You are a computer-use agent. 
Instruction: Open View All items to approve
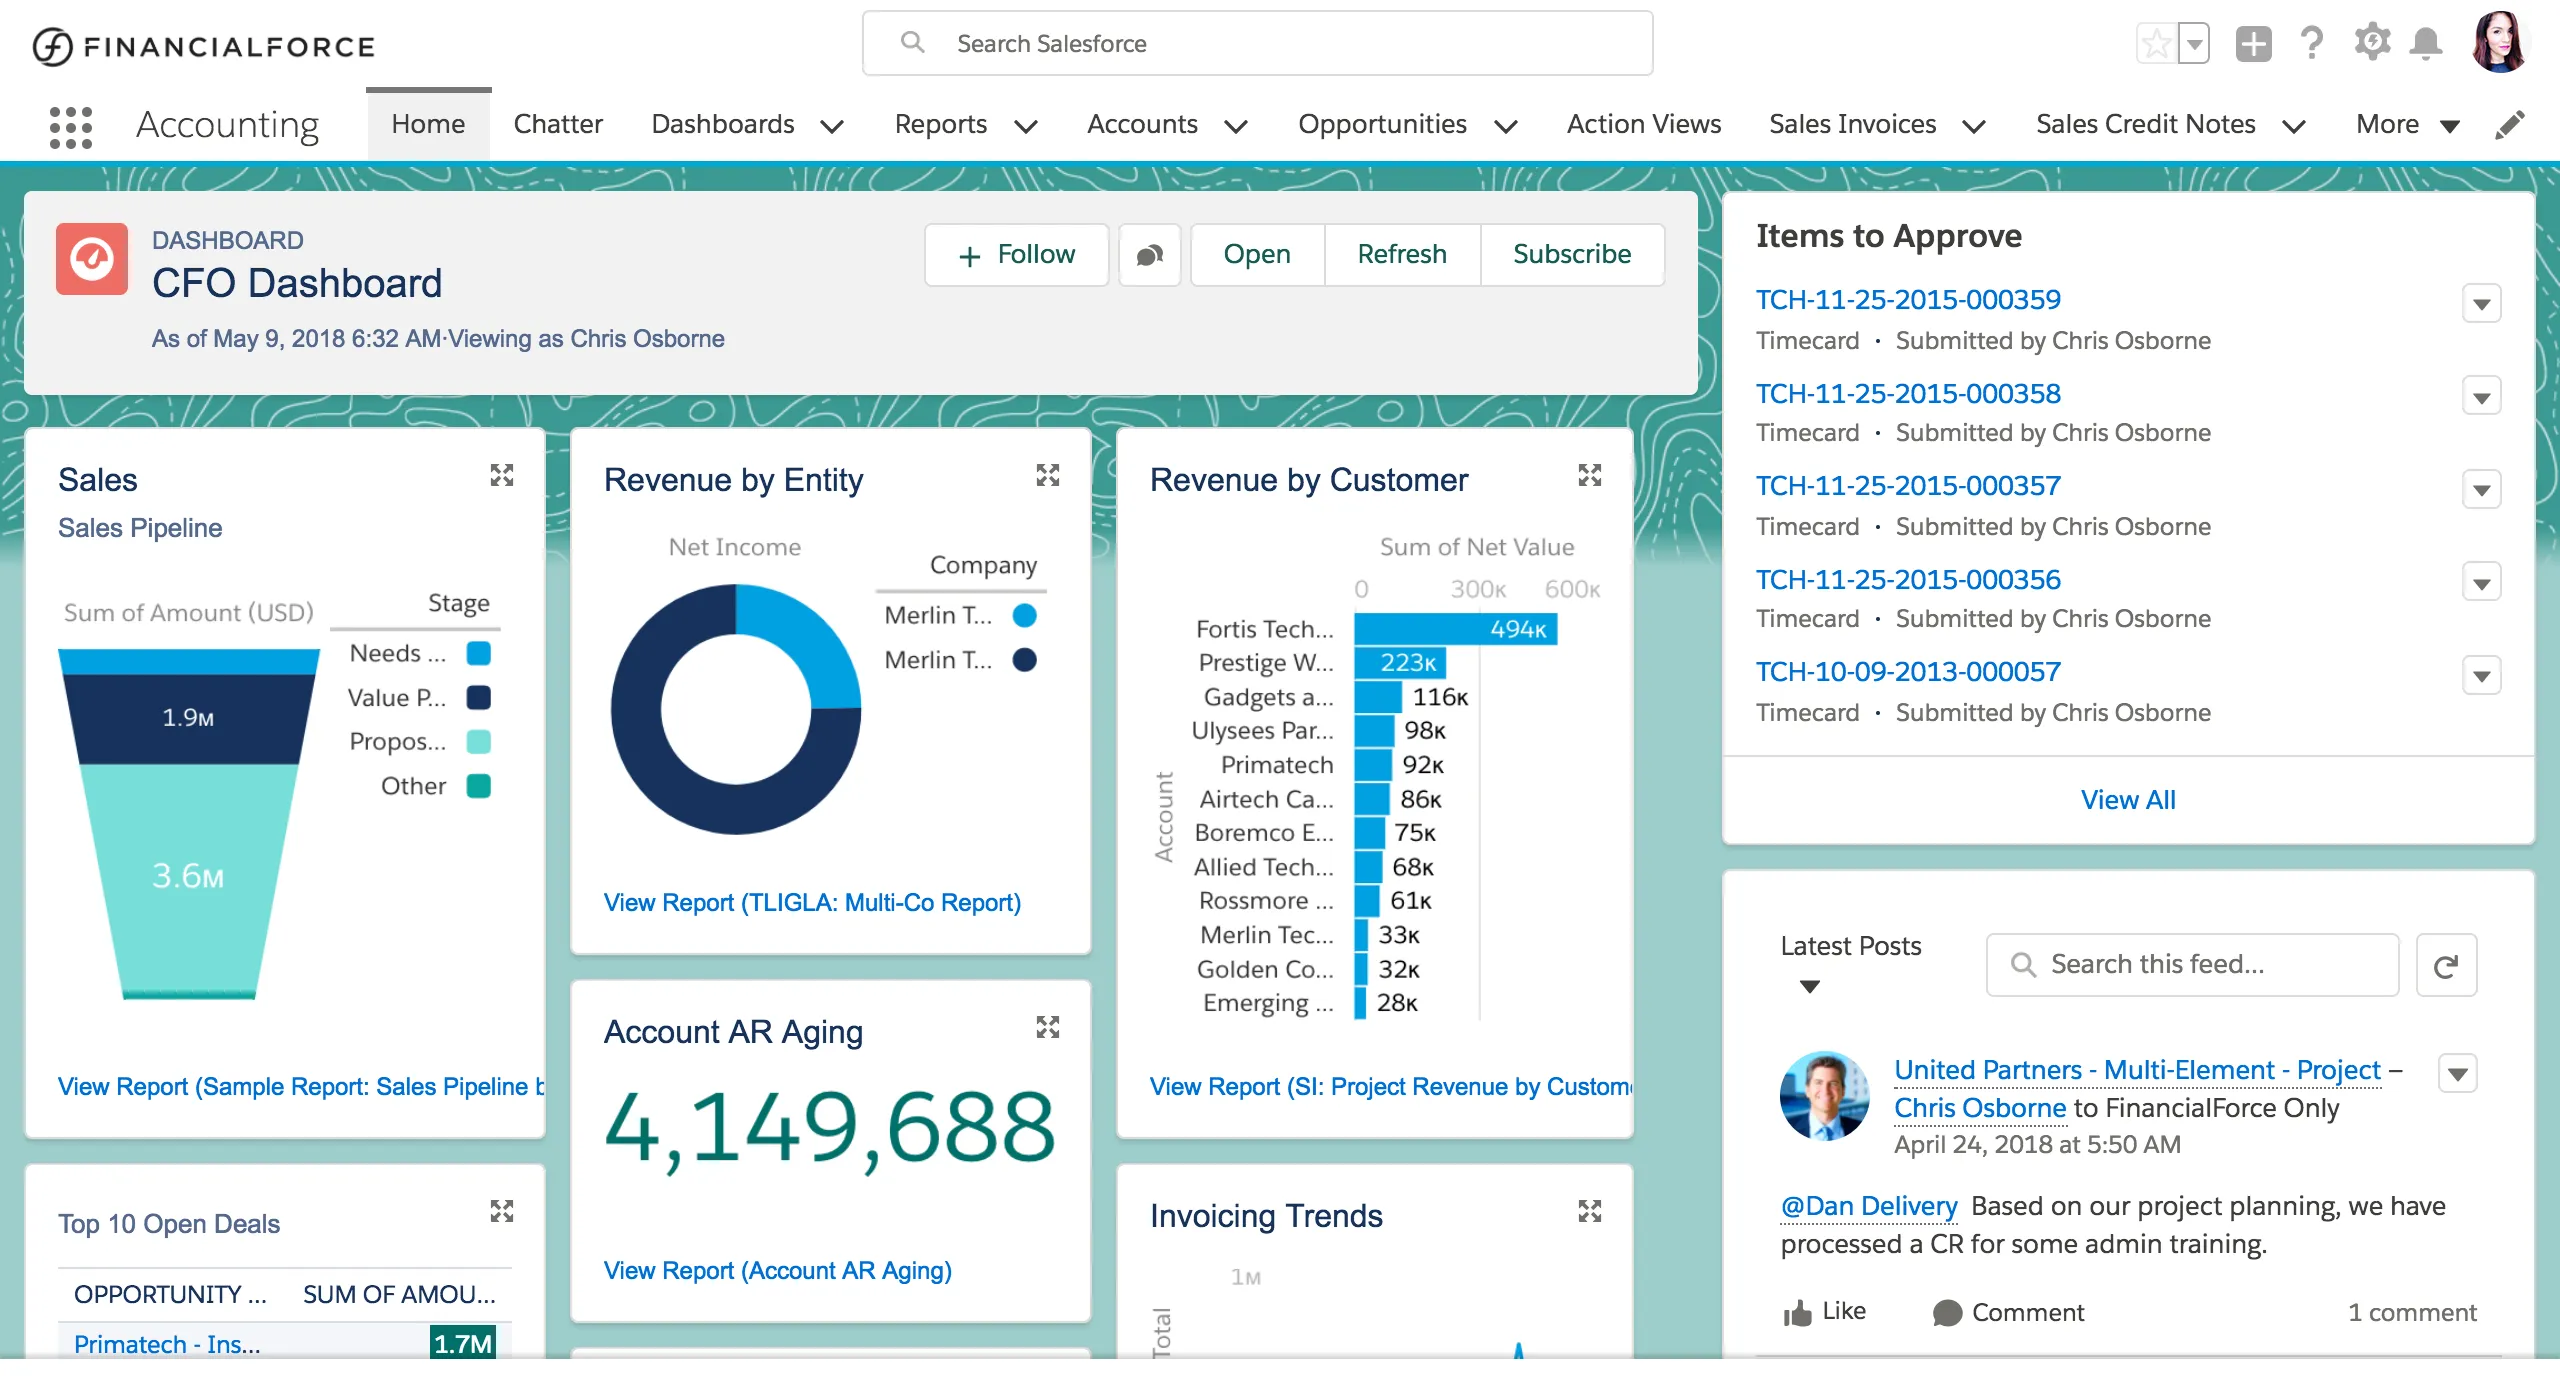(2127, 800)
